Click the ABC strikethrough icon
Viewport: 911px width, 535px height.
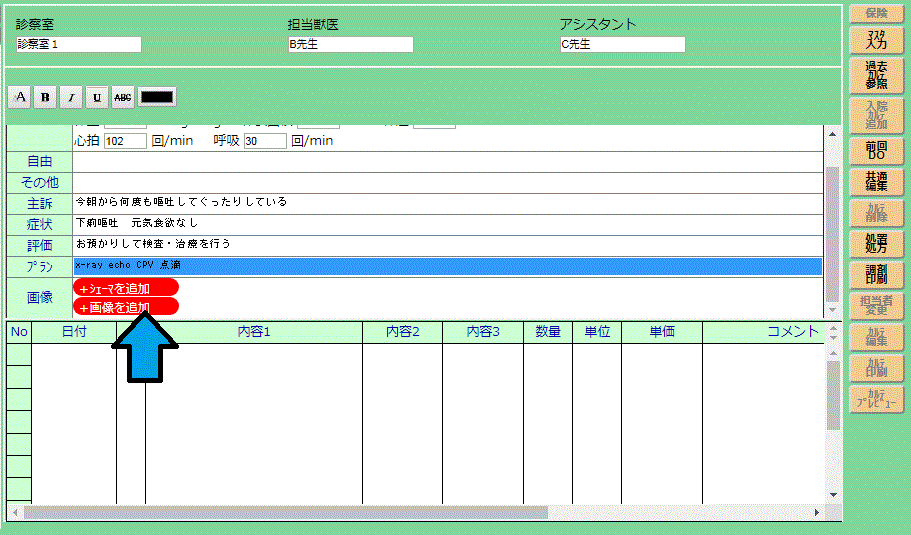[123, 97]
